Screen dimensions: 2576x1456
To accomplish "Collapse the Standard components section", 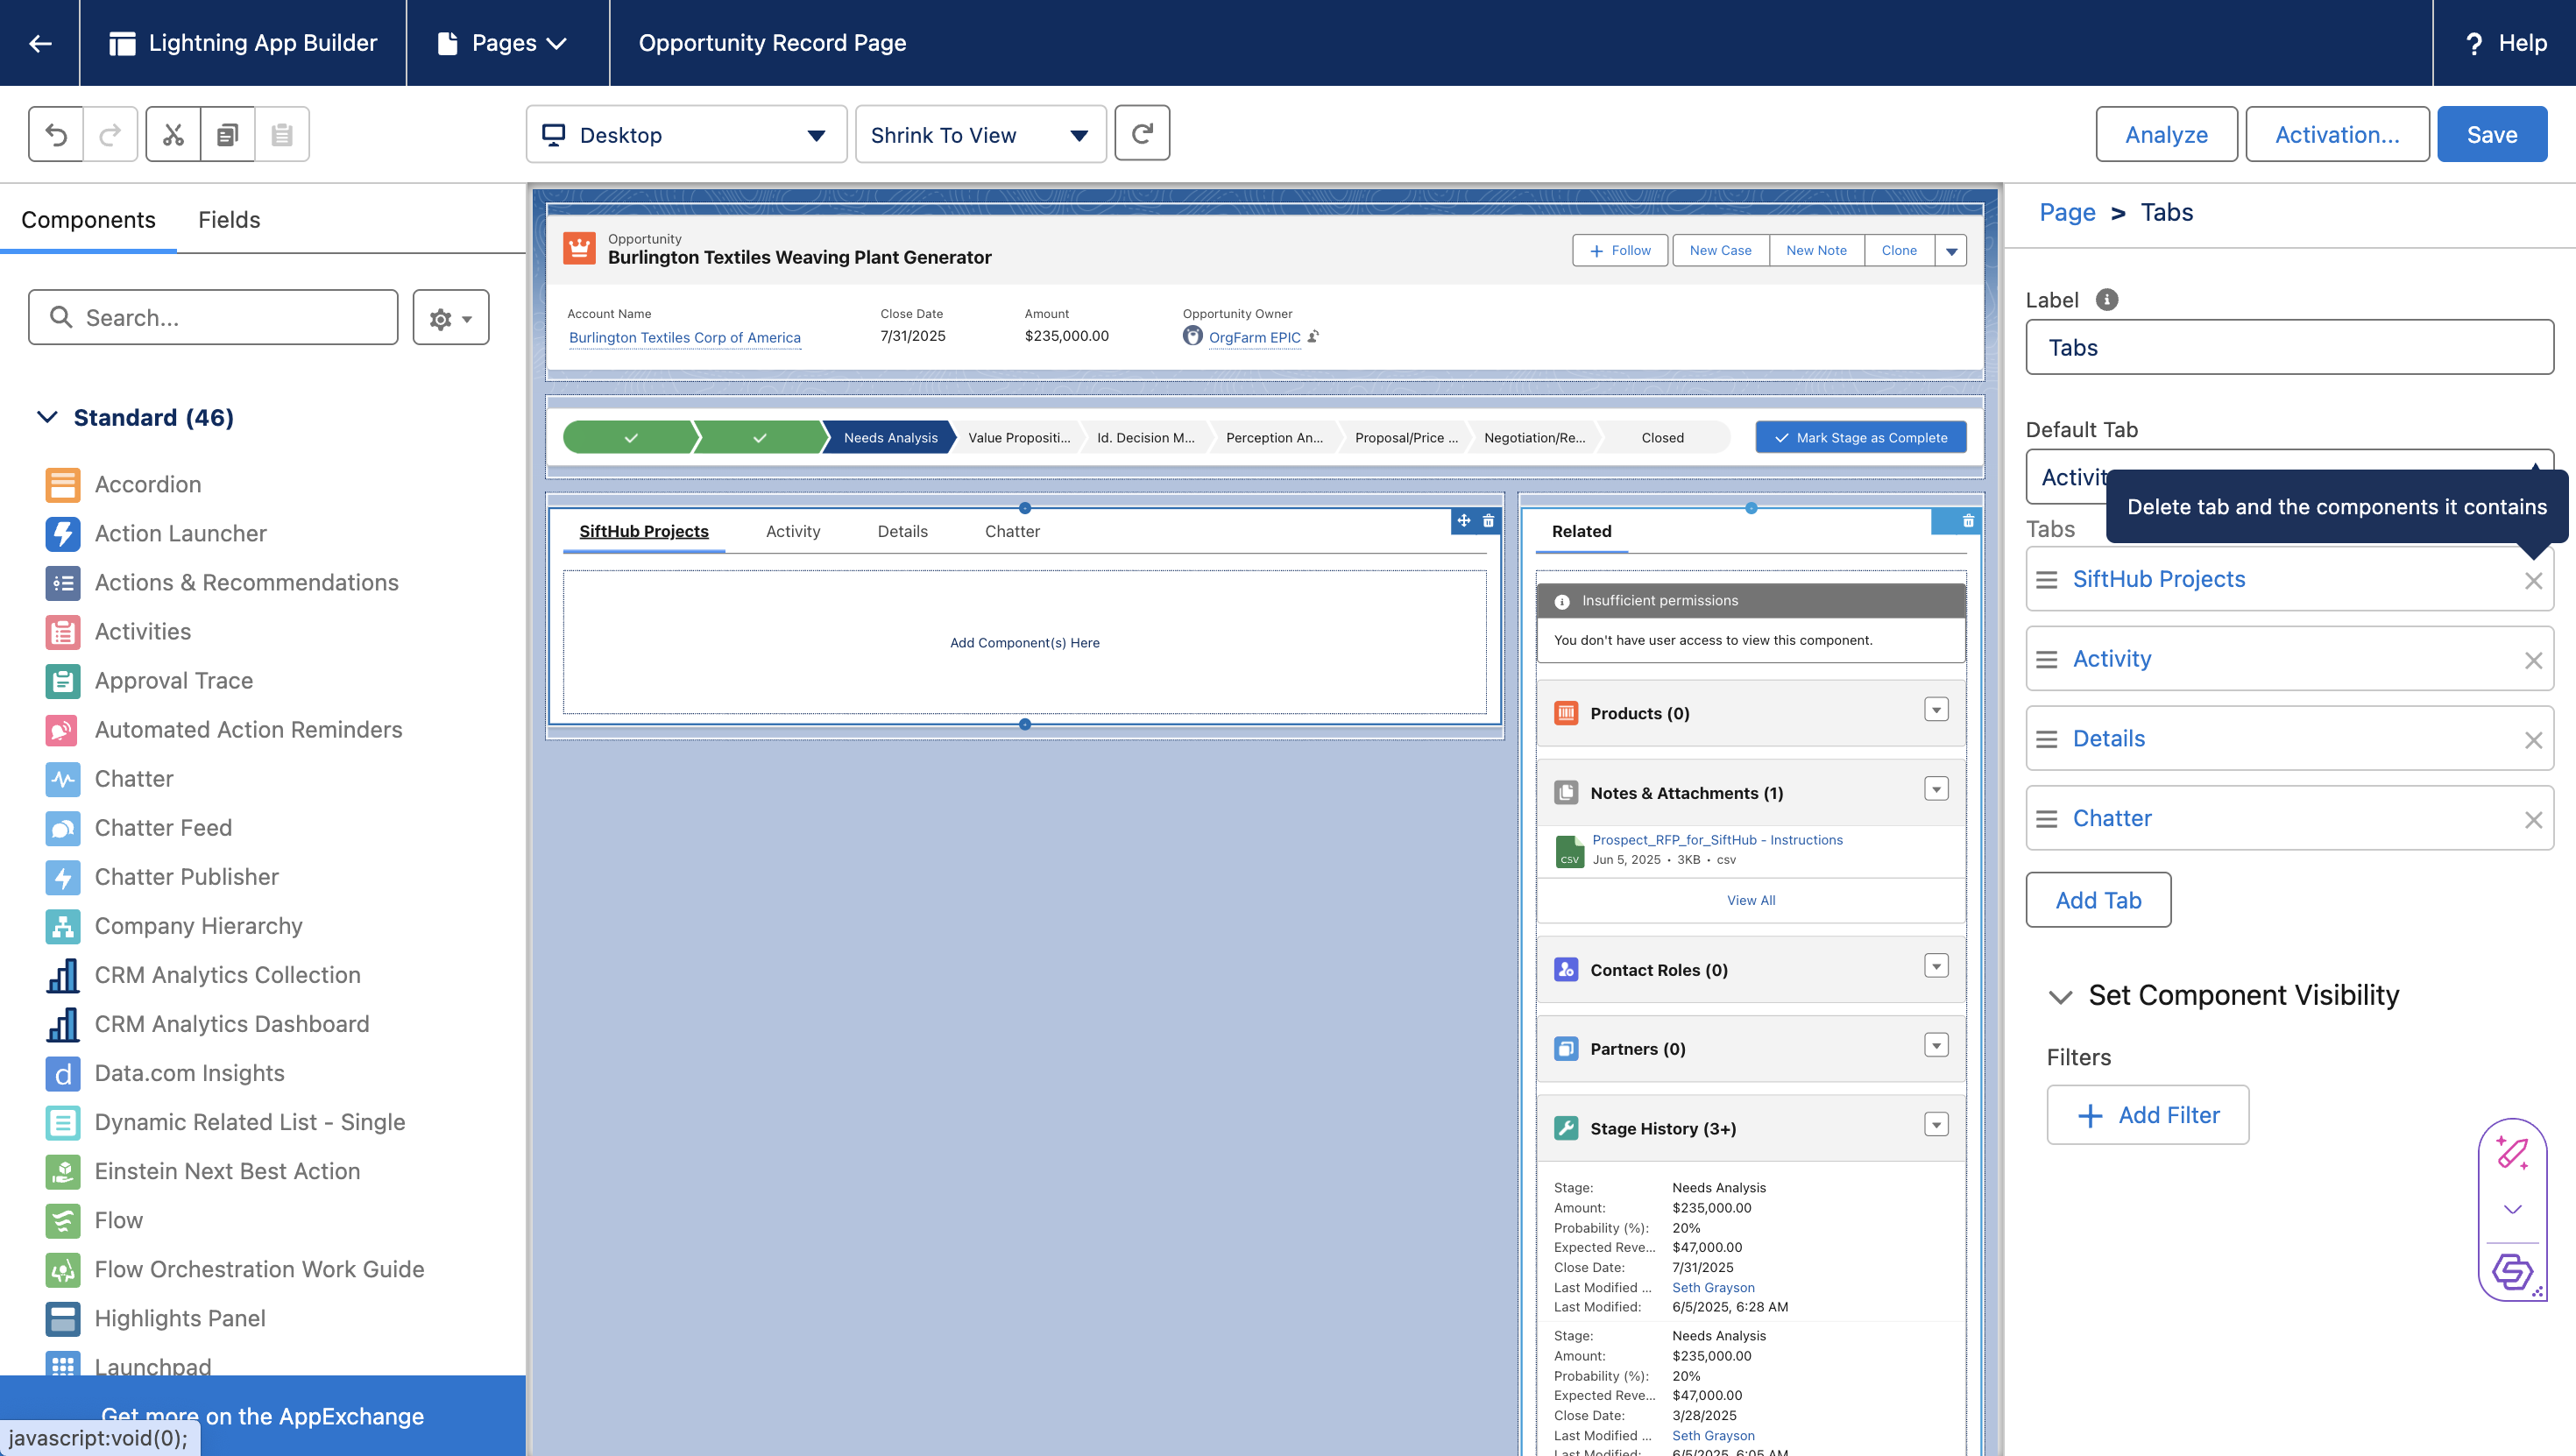I will [x=47, y=417].
